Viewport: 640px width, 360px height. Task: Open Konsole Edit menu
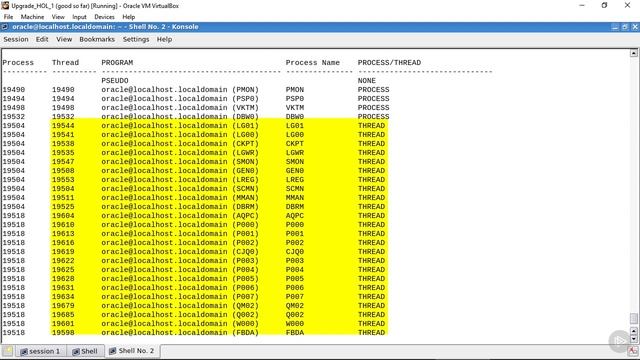tap(42, 39)
